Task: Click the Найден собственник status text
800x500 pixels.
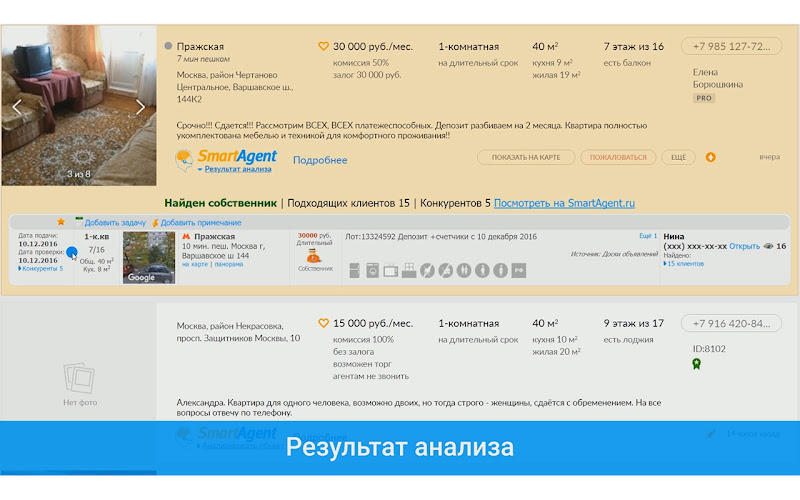Action: tap(220, 203)
